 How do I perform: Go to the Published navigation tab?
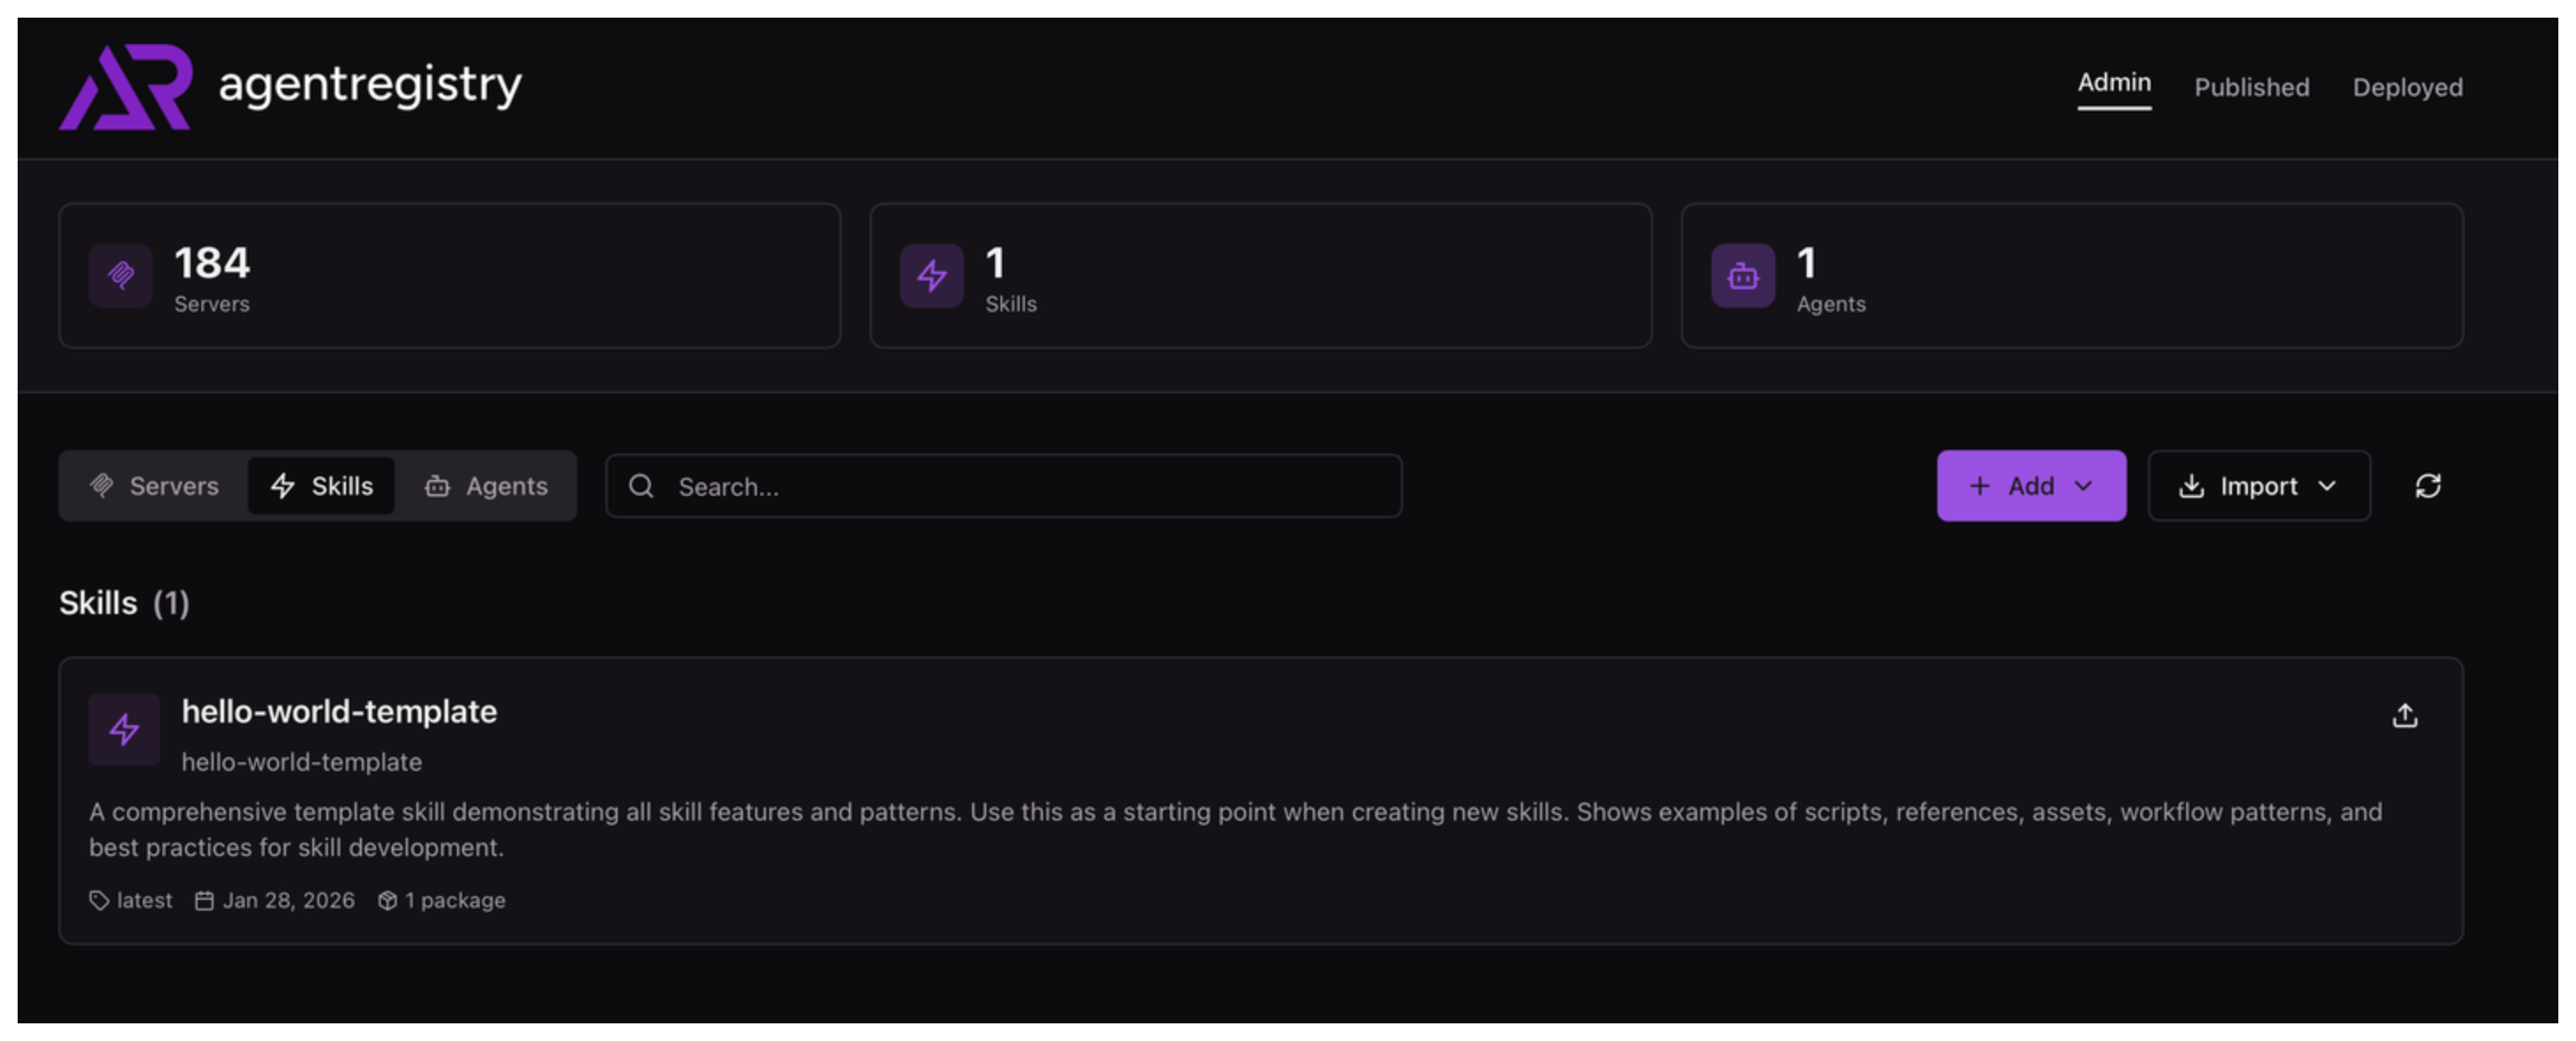[2251, 88]
